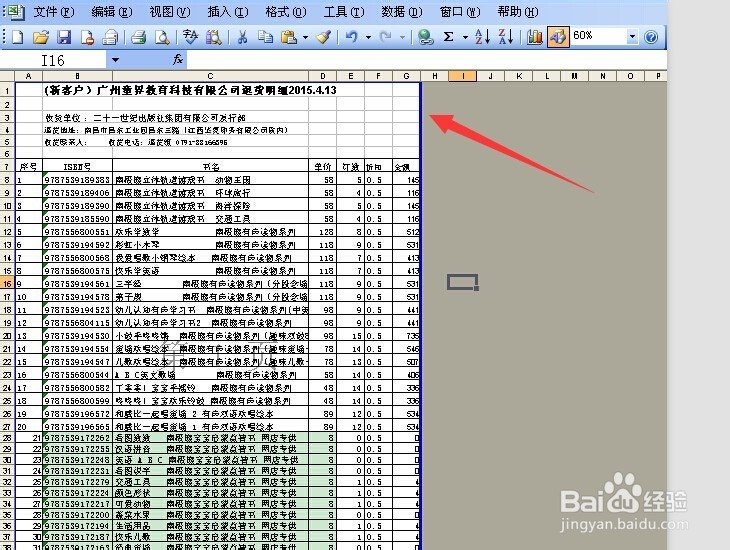Open the Chart Wizard icon
This screenshot has width=730, height=550.
(x=534, y=37)
